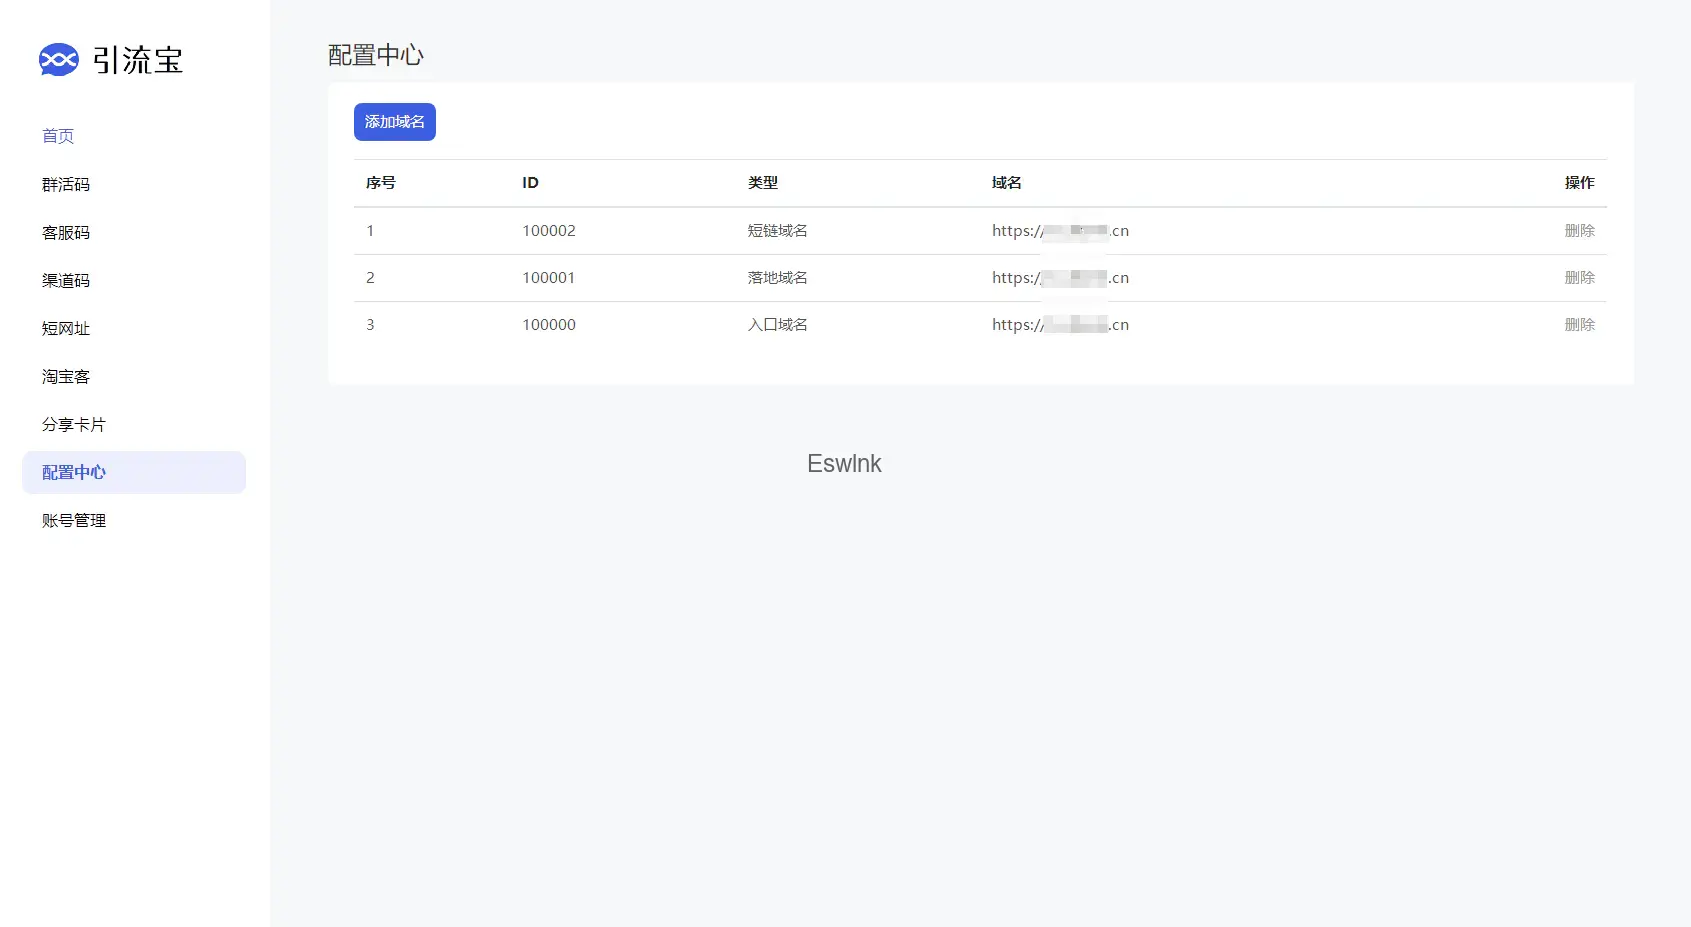Click the domain URL for 短链域名
1691x927 pixels.
1060,231
